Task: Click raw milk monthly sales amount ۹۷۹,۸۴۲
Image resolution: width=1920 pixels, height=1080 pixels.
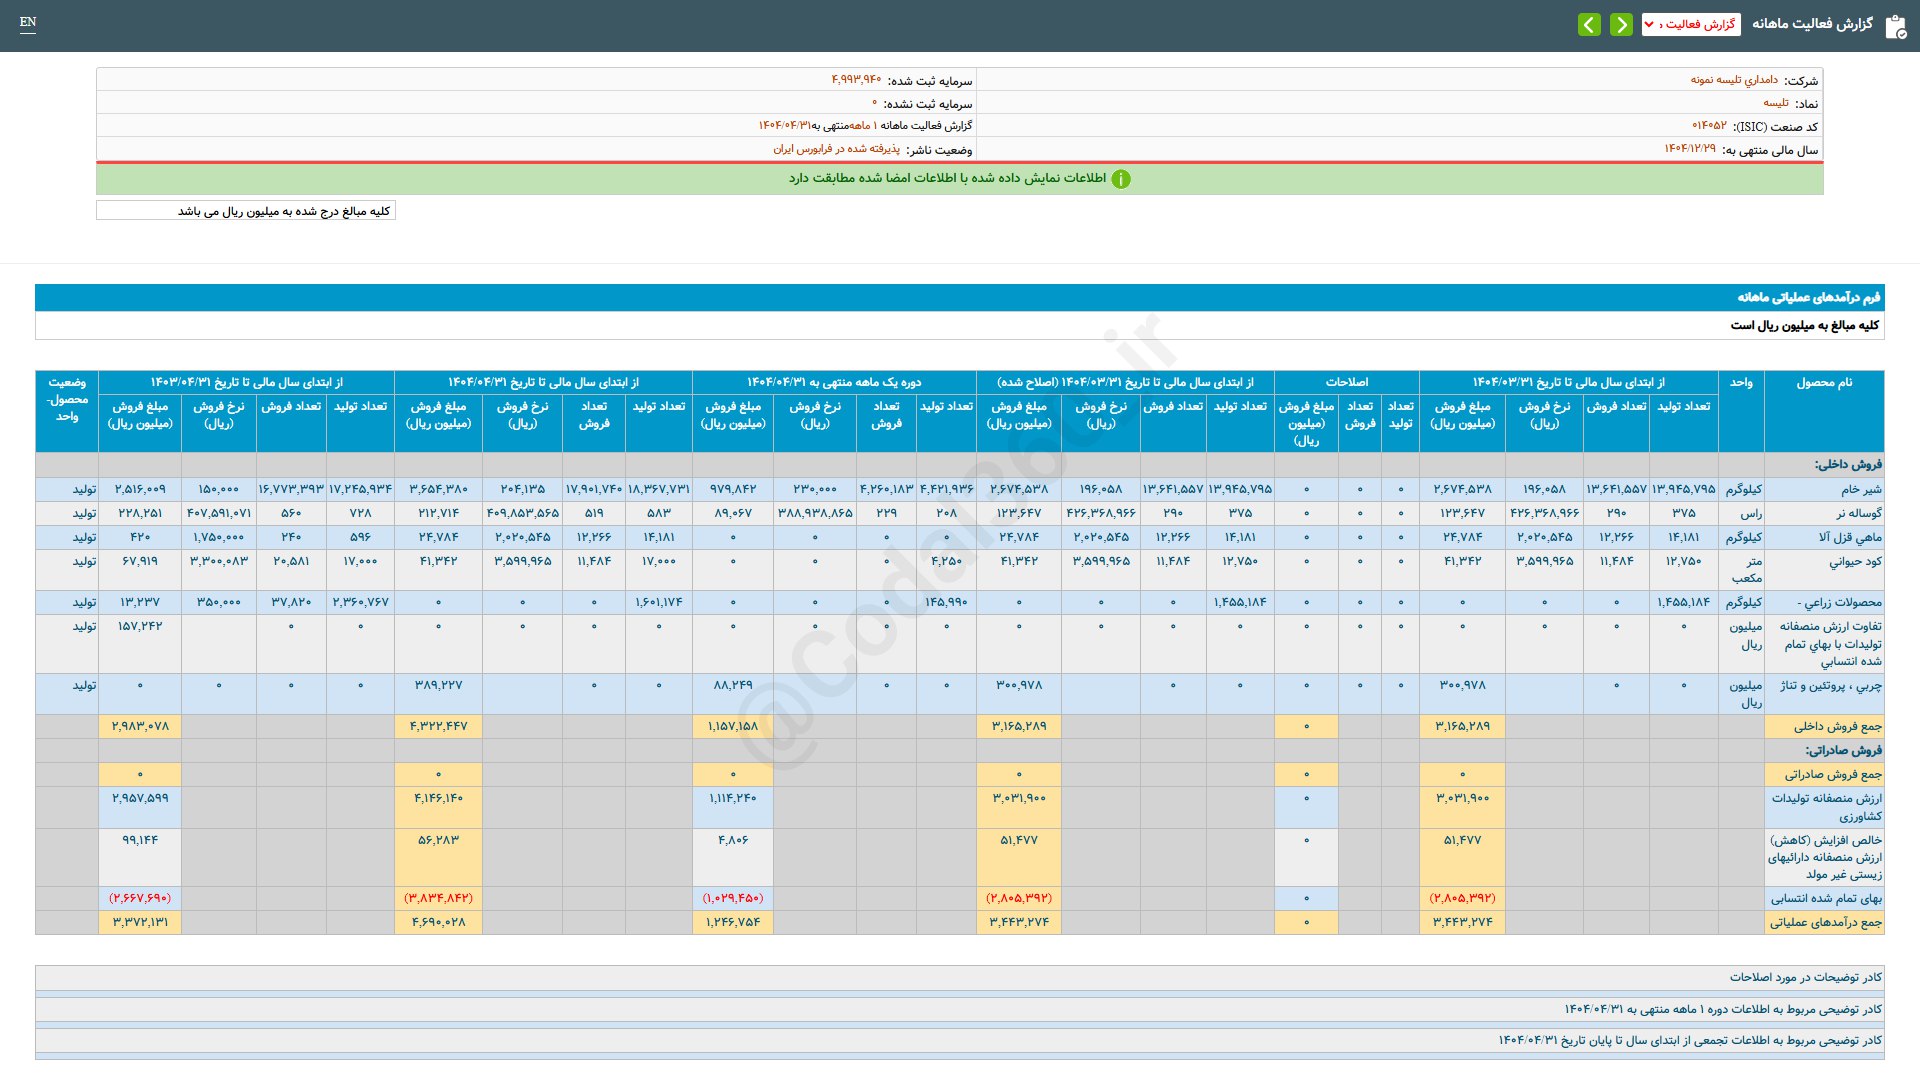Action: (733, 489)
